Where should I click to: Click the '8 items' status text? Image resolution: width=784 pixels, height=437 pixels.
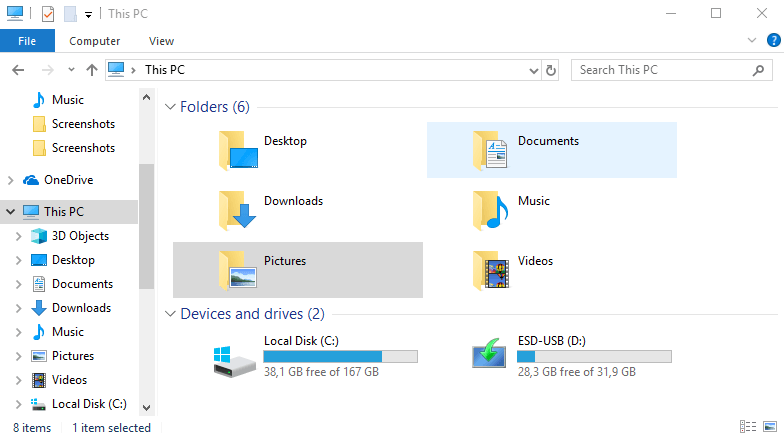pos(32,428)
